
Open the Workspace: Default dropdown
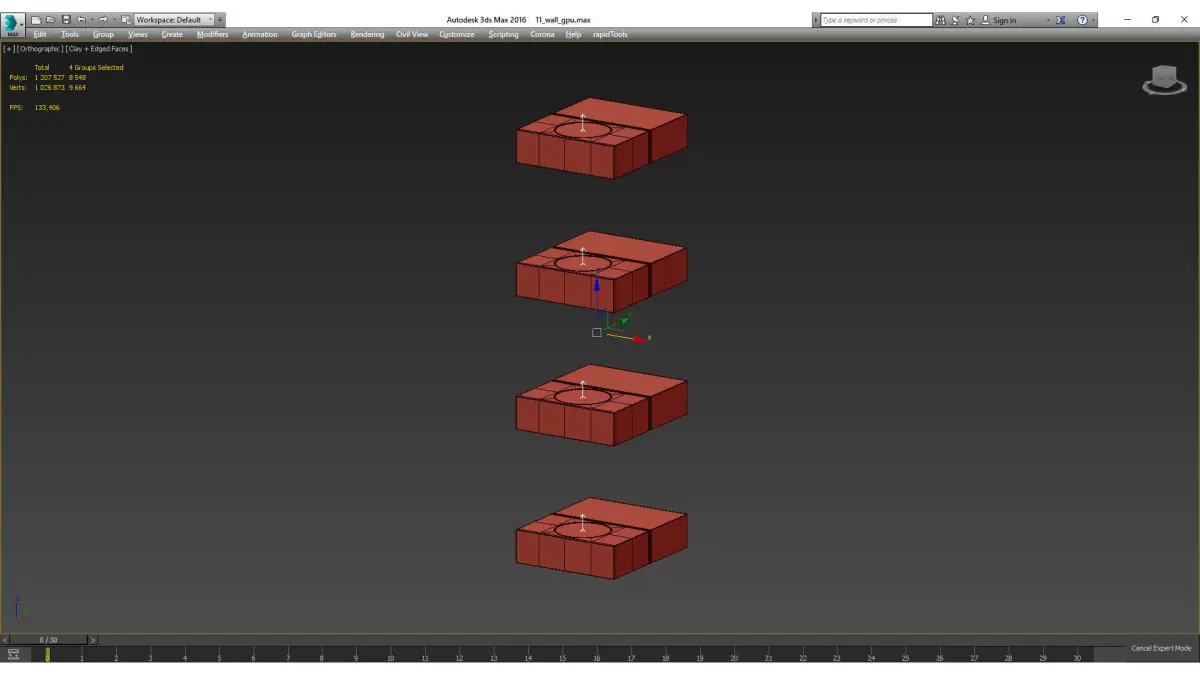pos(174,20)
